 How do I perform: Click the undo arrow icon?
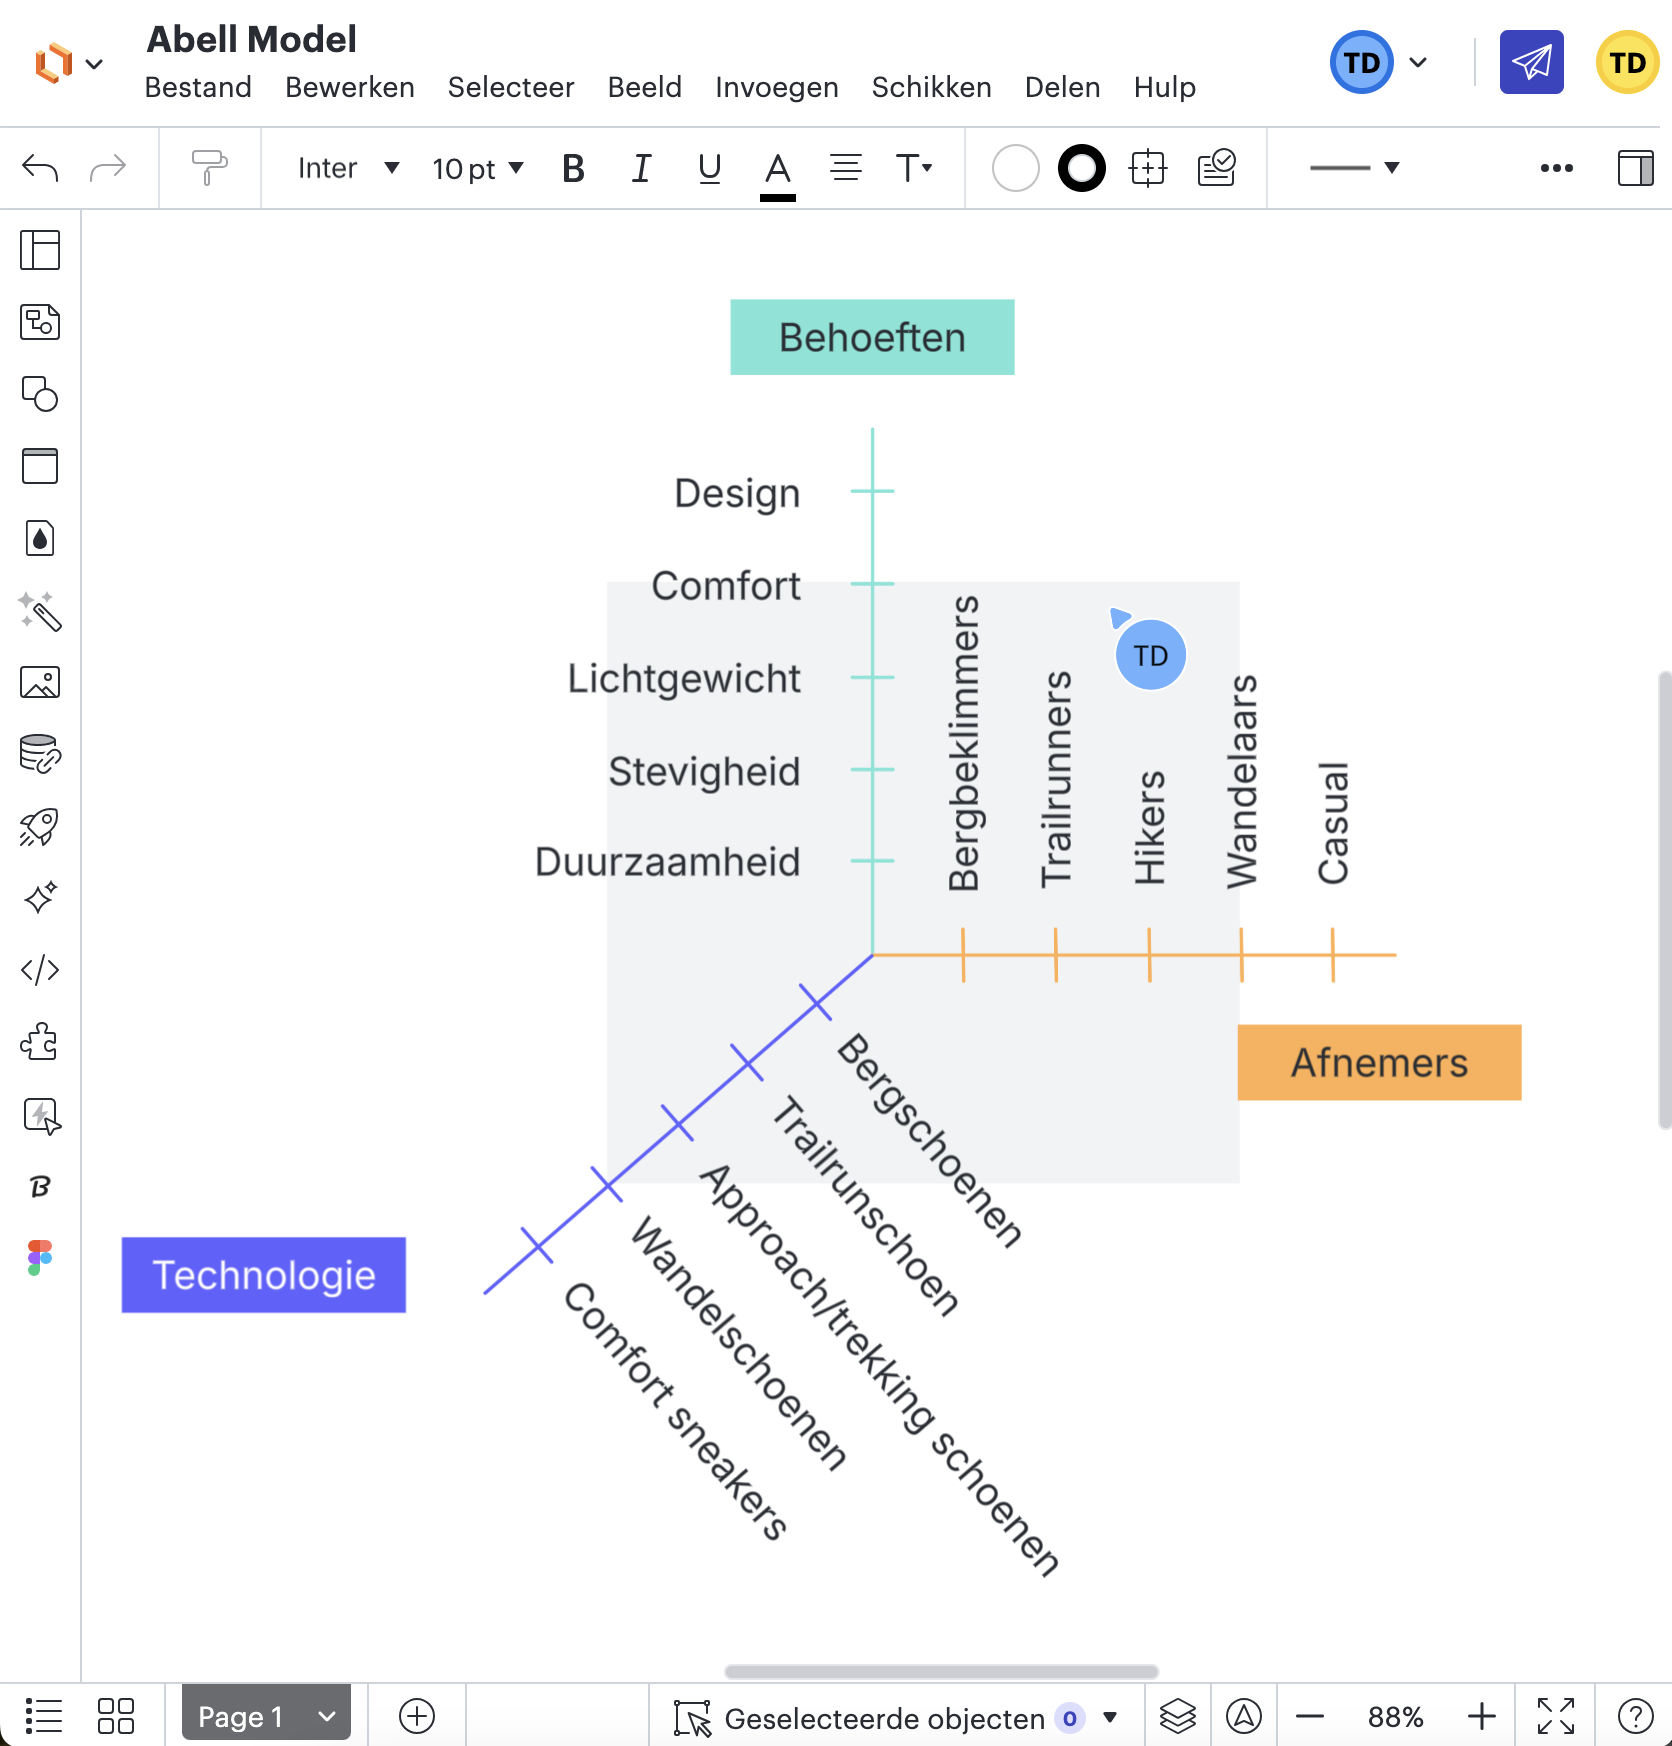(x=40, y=168)
